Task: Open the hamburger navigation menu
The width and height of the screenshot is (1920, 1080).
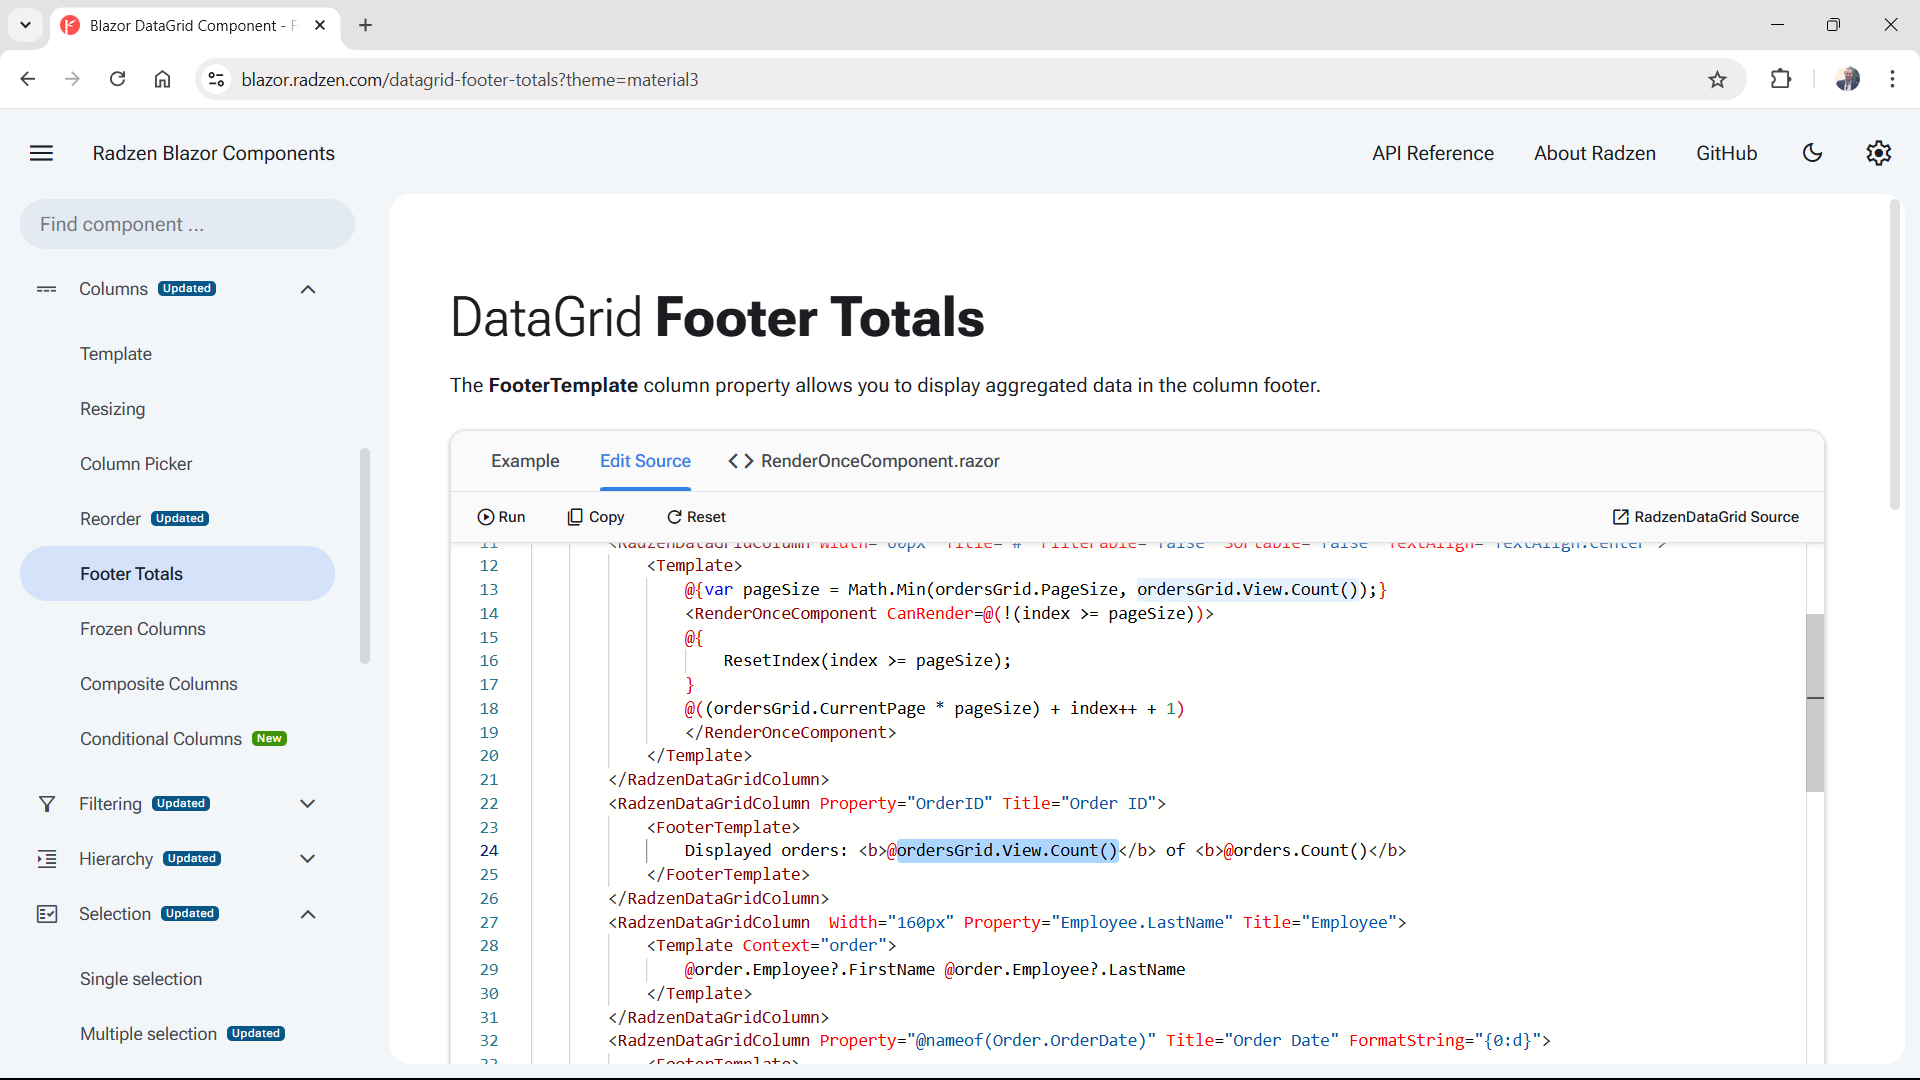Action: point(41,153)
